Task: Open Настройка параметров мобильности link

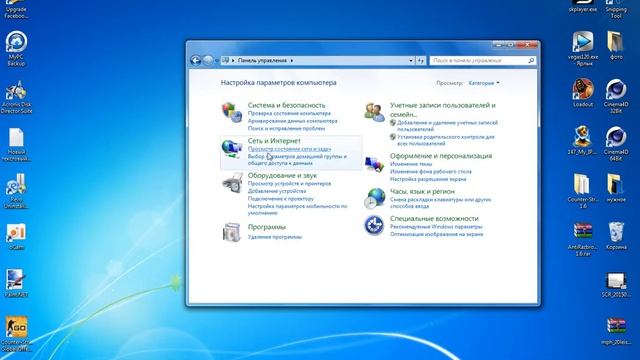Action: 297,209
